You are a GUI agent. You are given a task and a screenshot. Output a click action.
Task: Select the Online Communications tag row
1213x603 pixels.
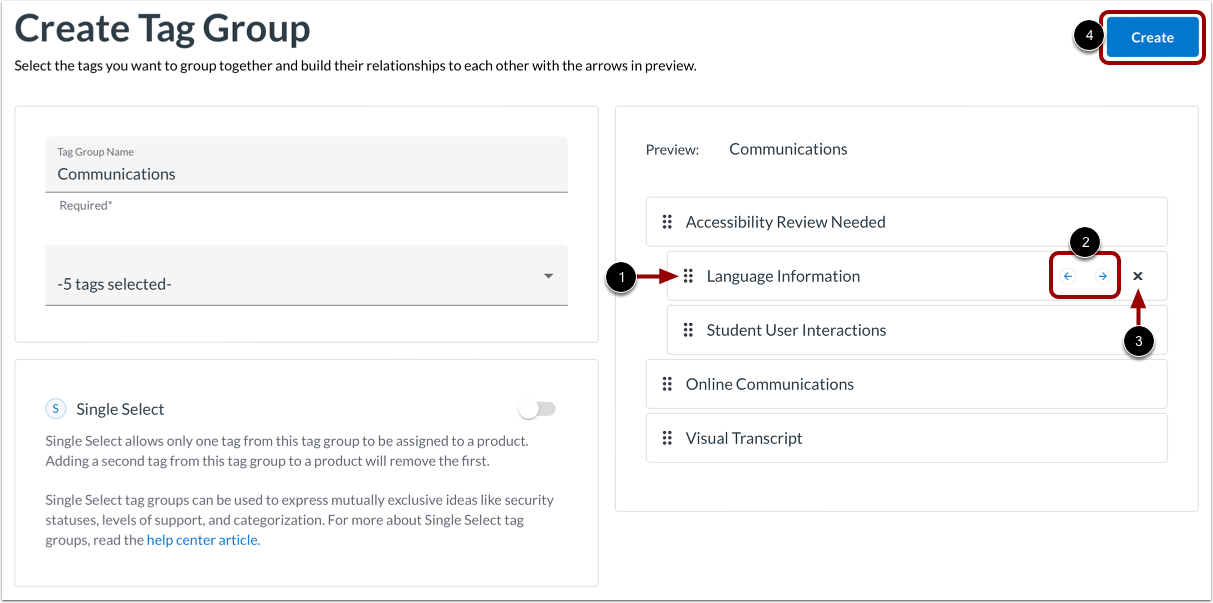point(906,384)
